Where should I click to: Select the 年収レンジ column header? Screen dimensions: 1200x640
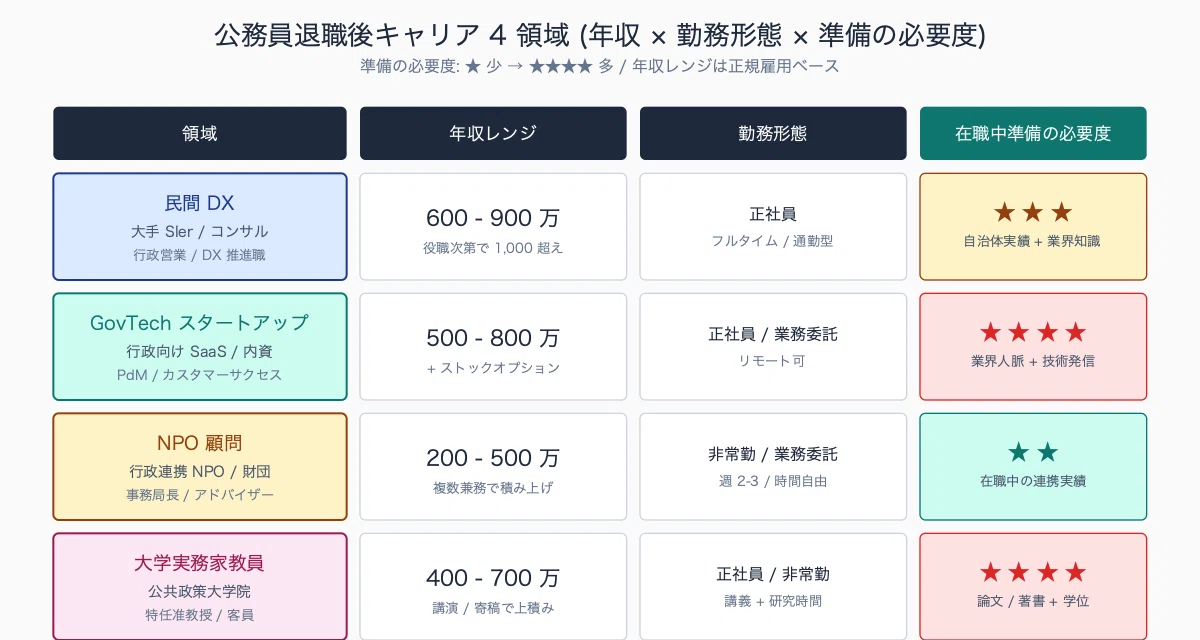pos(493,133)
